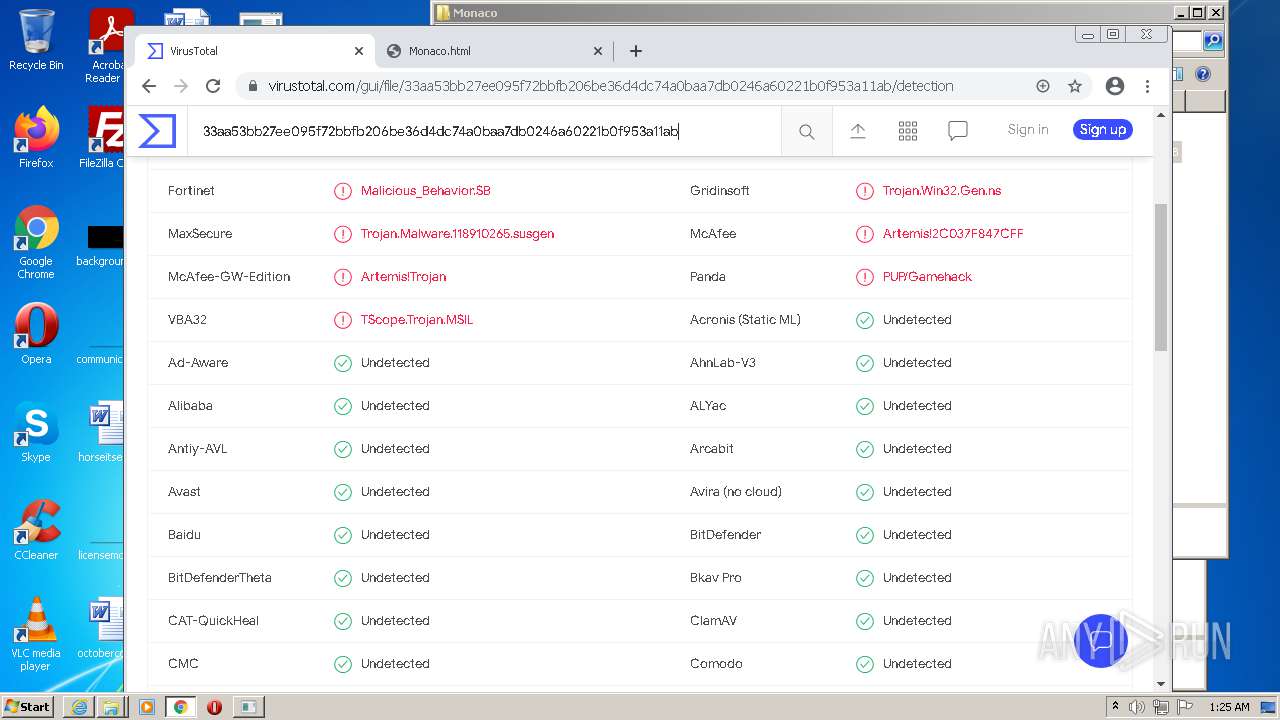The height and width of the screenshot is (720, 1280).
Task: Open CCleaner desktop icon
Action: tap(36, 530)
